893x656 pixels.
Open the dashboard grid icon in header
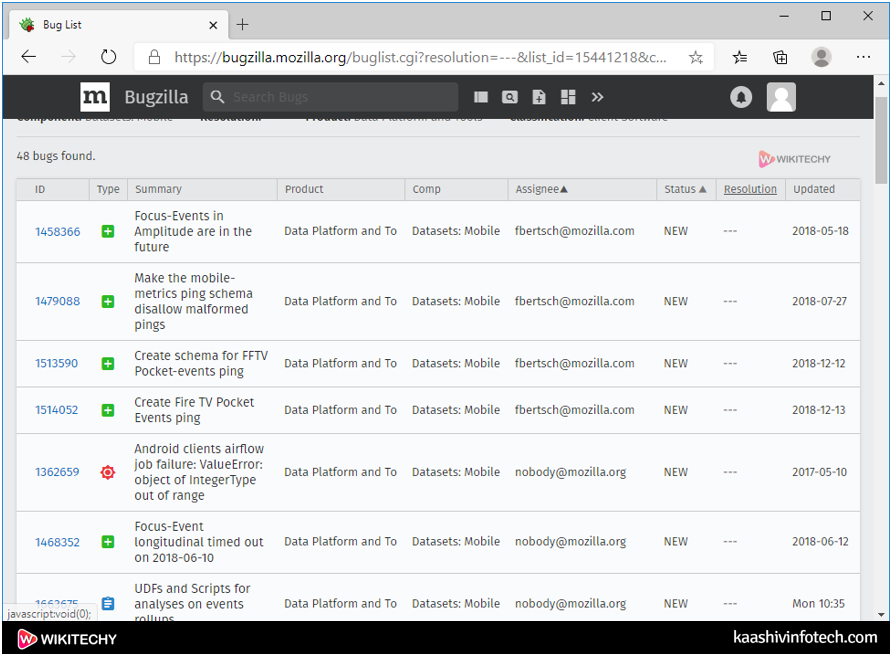tap(568, 97)
